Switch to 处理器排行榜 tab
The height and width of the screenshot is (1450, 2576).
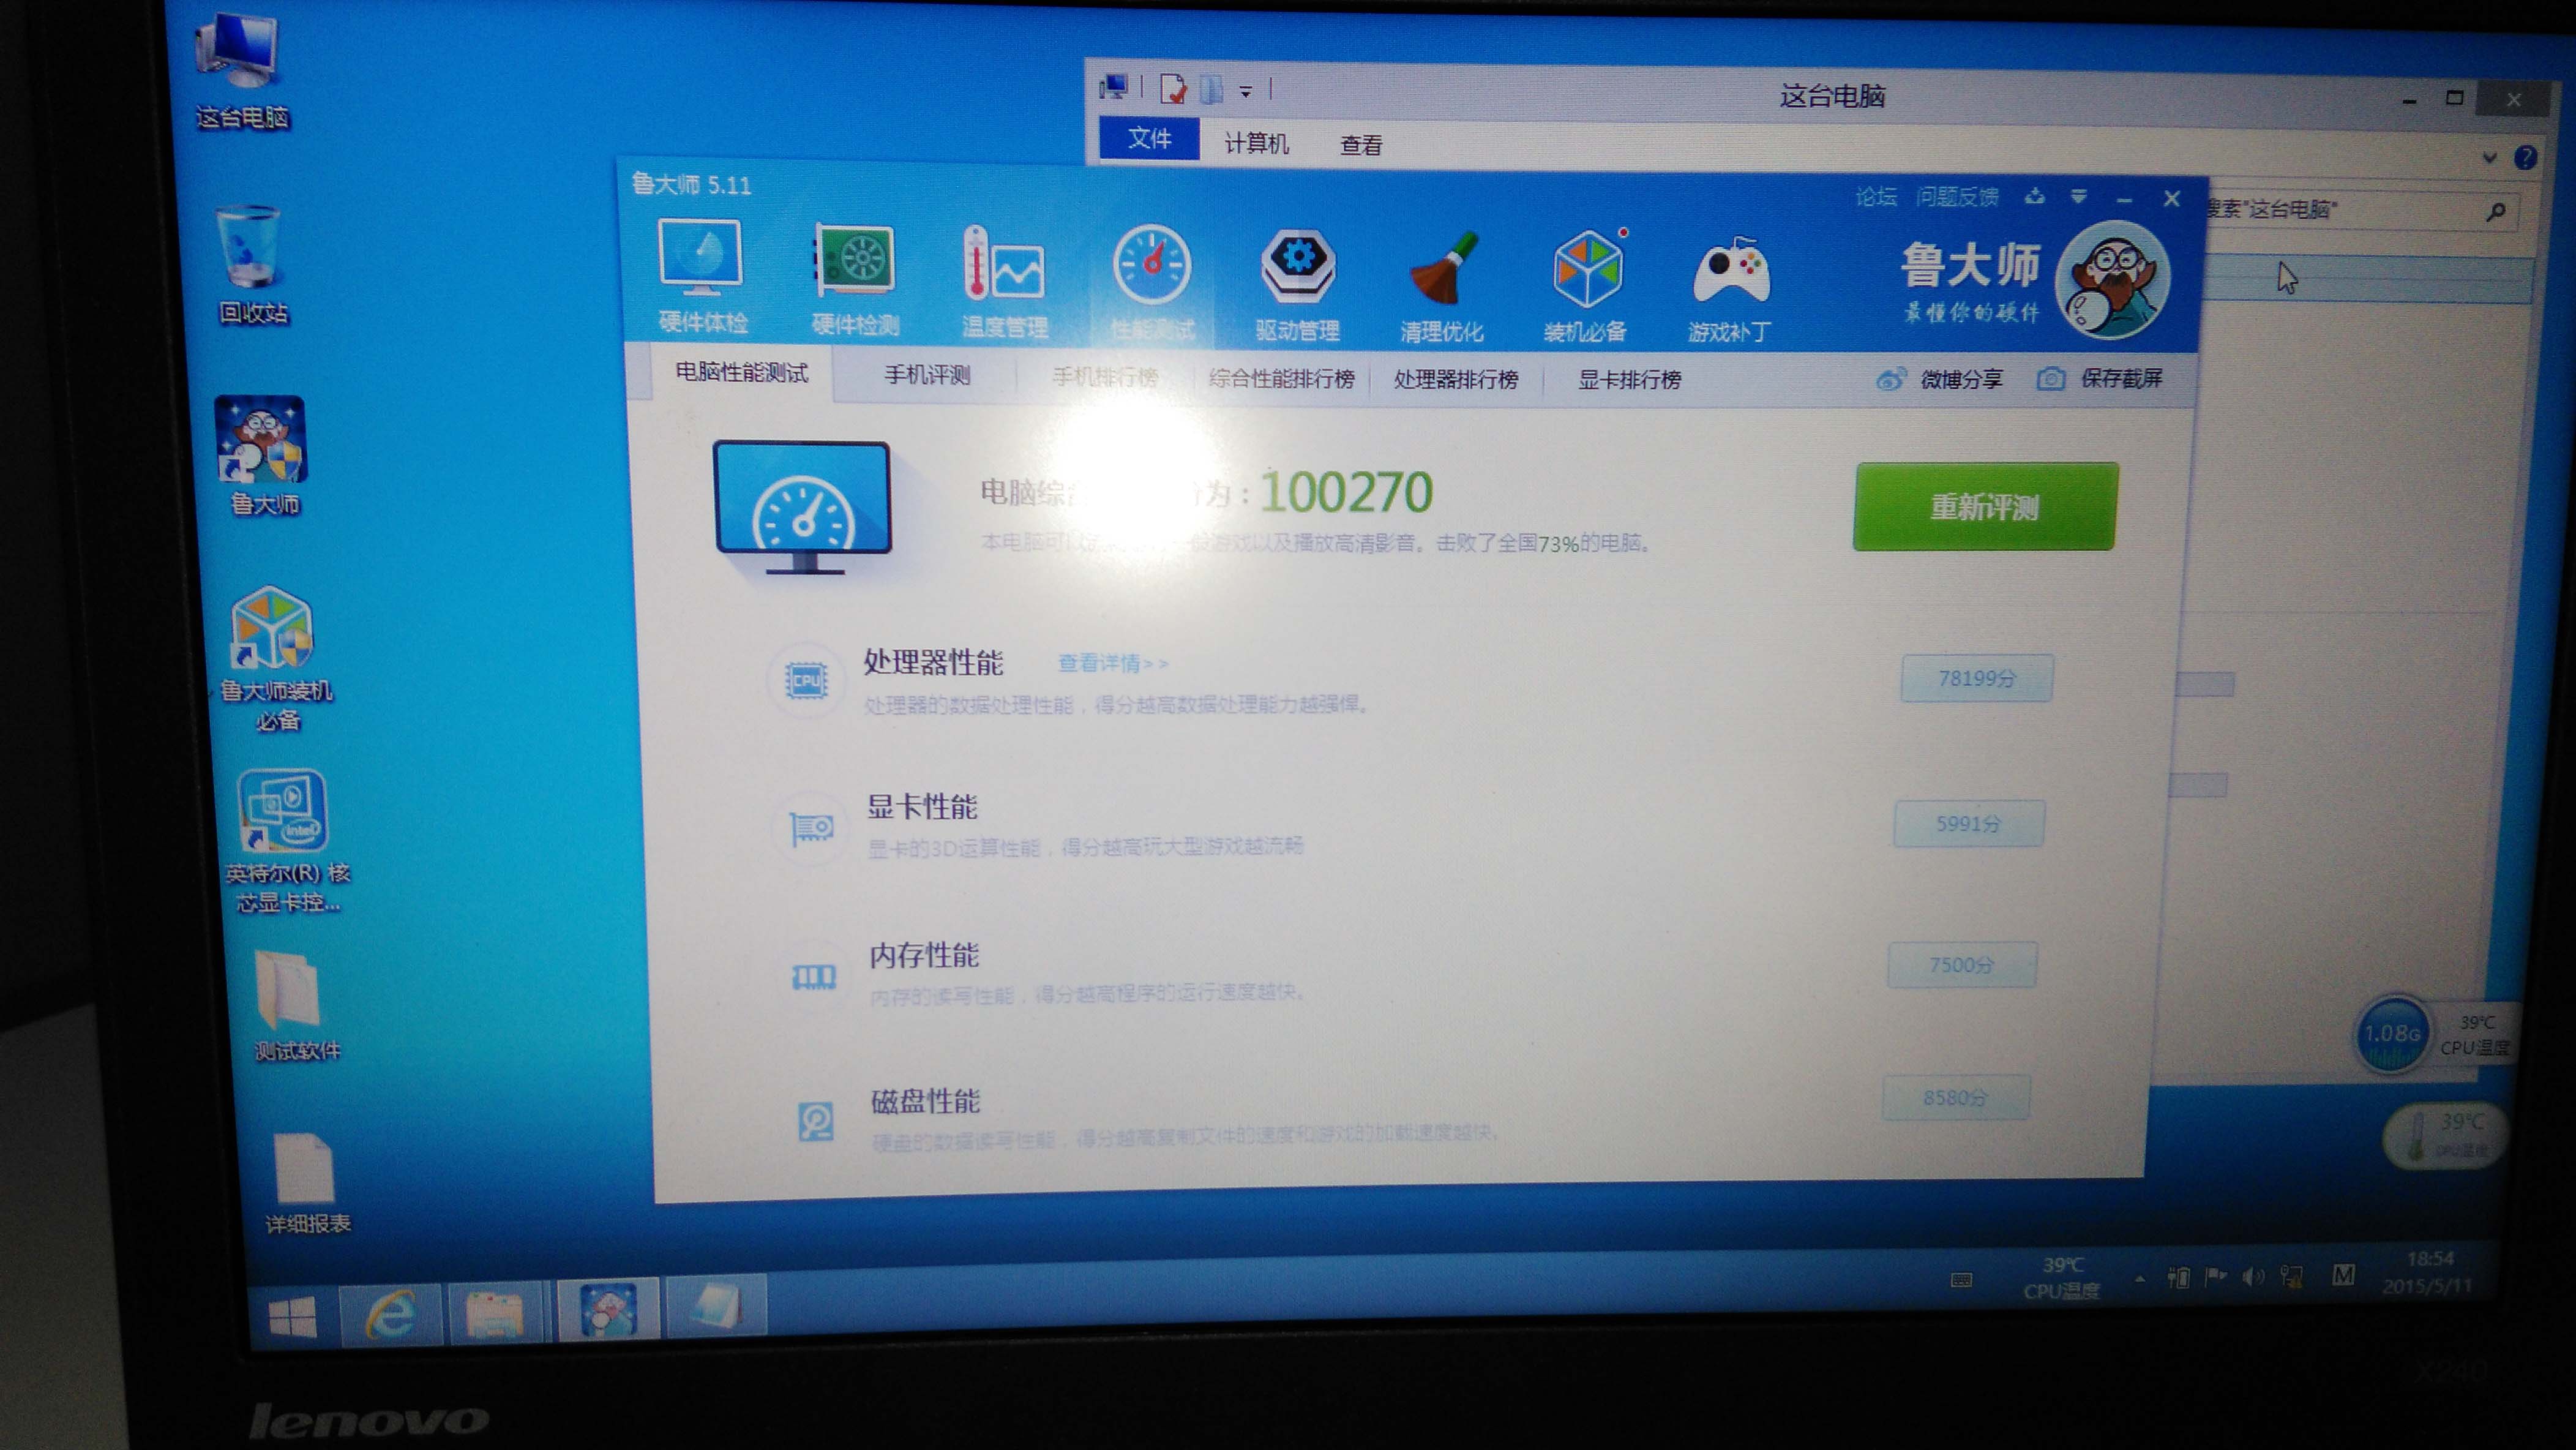point(1455,379)
